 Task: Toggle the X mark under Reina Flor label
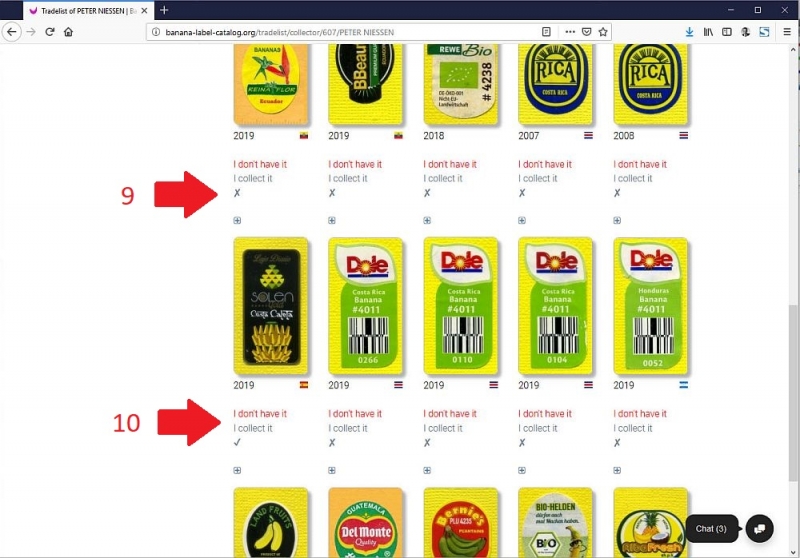237,193
